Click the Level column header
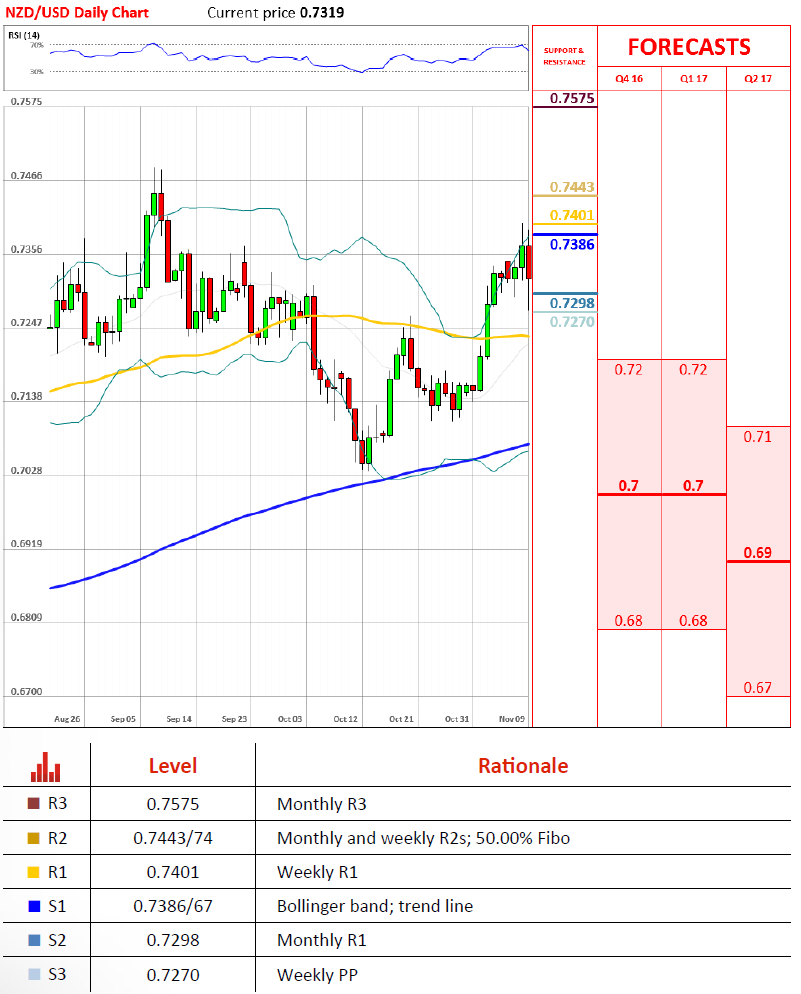801x994 pixels. tap(173, 766)
